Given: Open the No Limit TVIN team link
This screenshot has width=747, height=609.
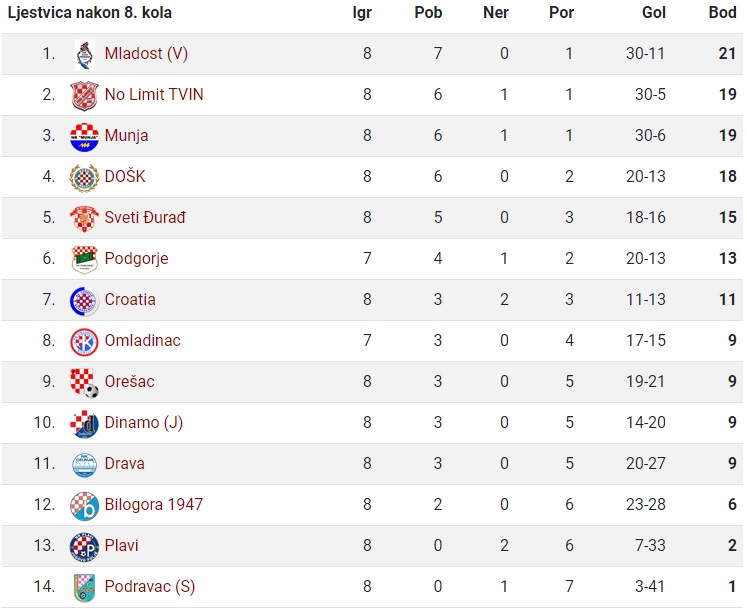Looking at the screenshot, I should tap(154, 94).
